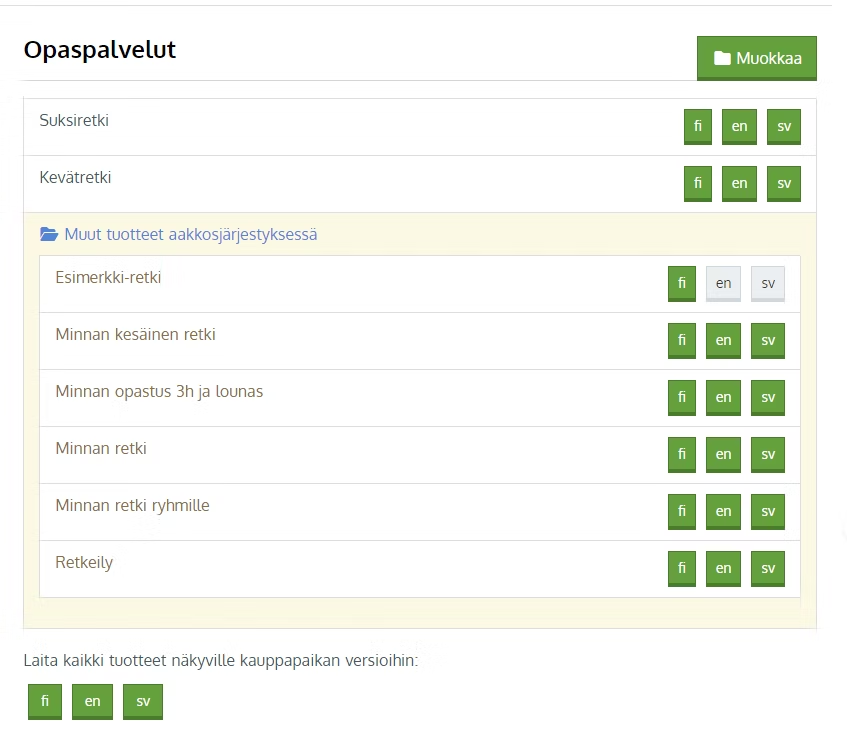Image resolution: width=847 pixels, height=742 pixels.
Task: Show all products in the en shop version
Action: (x=92, y=701)
